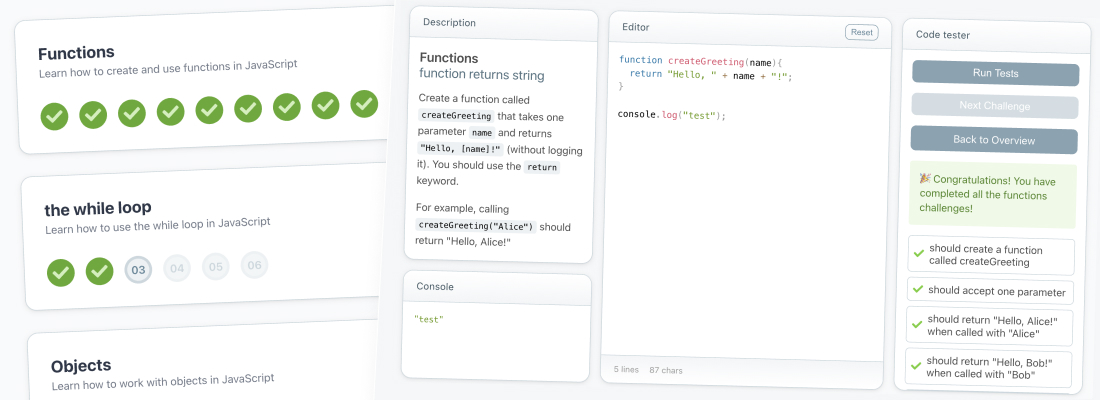Select while loop challenge 06
The width and height of the screenshot is (1100, 400).
click(254, 265)
